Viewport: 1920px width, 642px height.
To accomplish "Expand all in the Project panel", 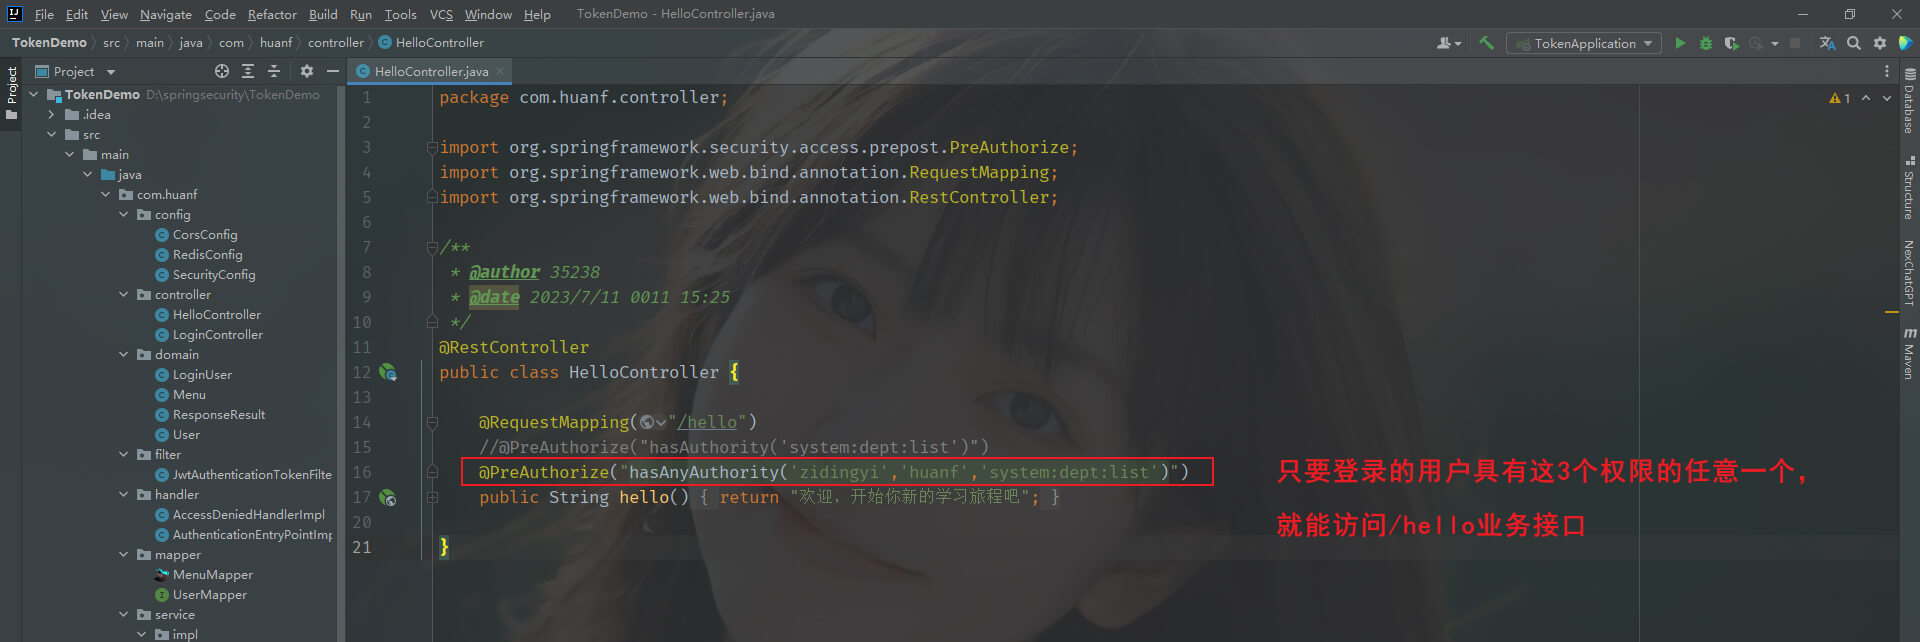I will click(x=248, y=71).
